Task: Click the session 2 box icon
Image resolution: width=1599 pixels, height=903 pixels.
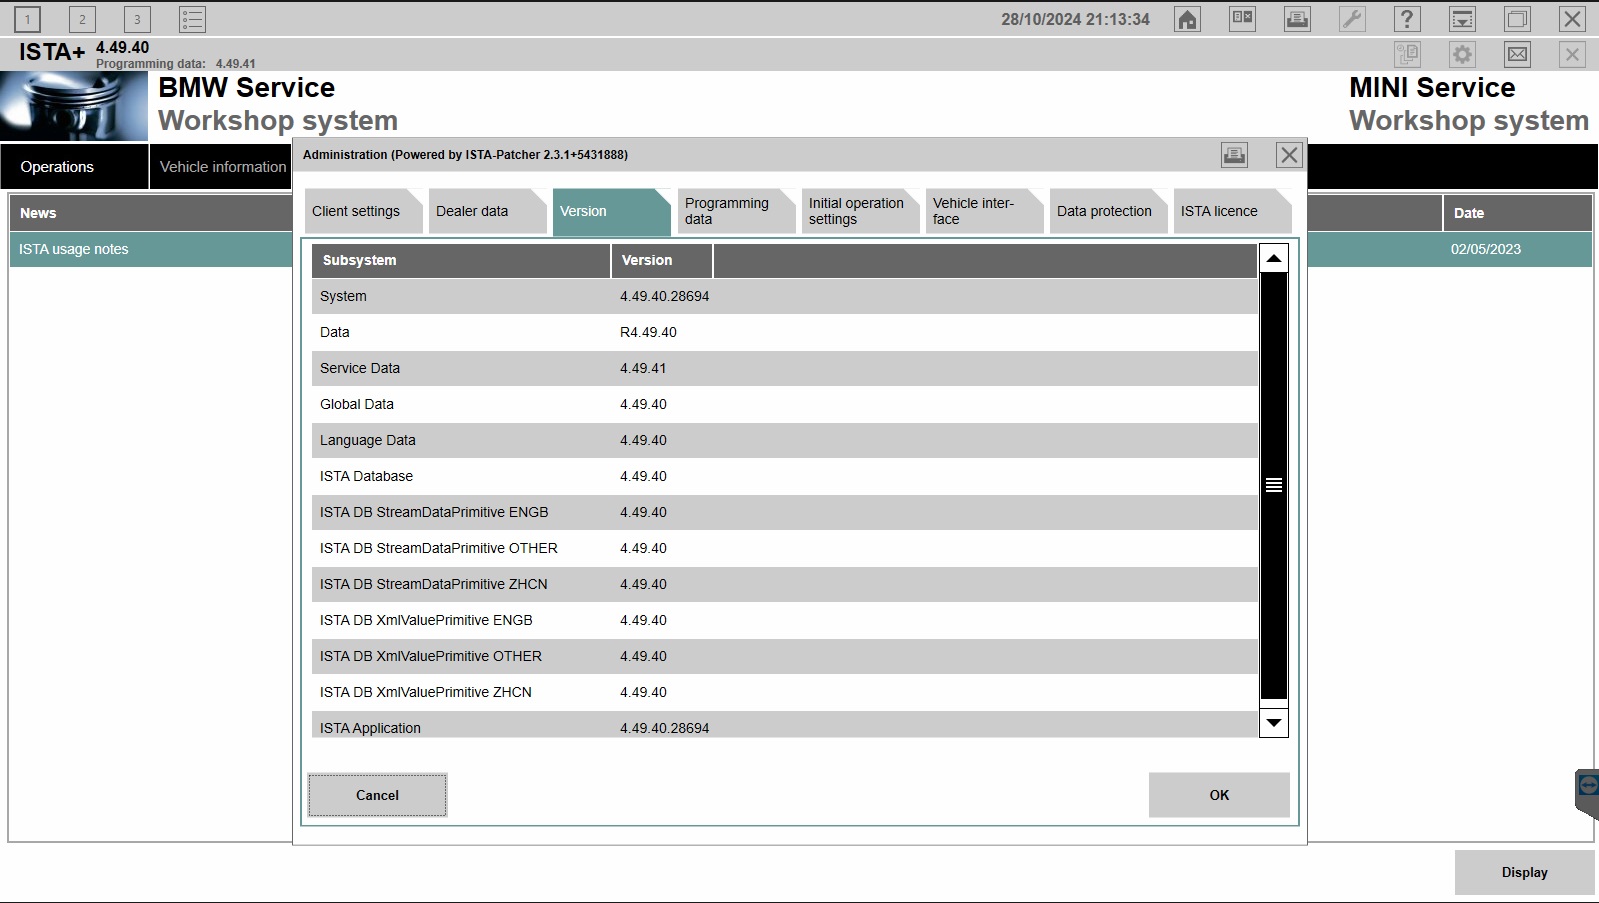Action: coord(82,19)
